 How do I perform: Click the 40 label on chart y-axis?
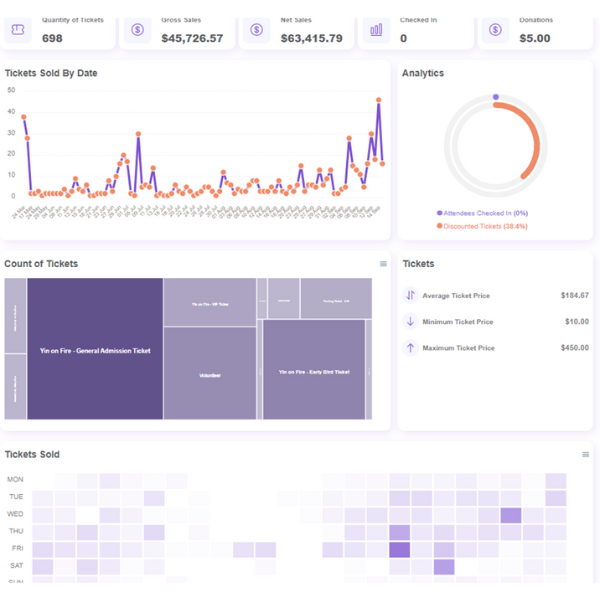11,111
